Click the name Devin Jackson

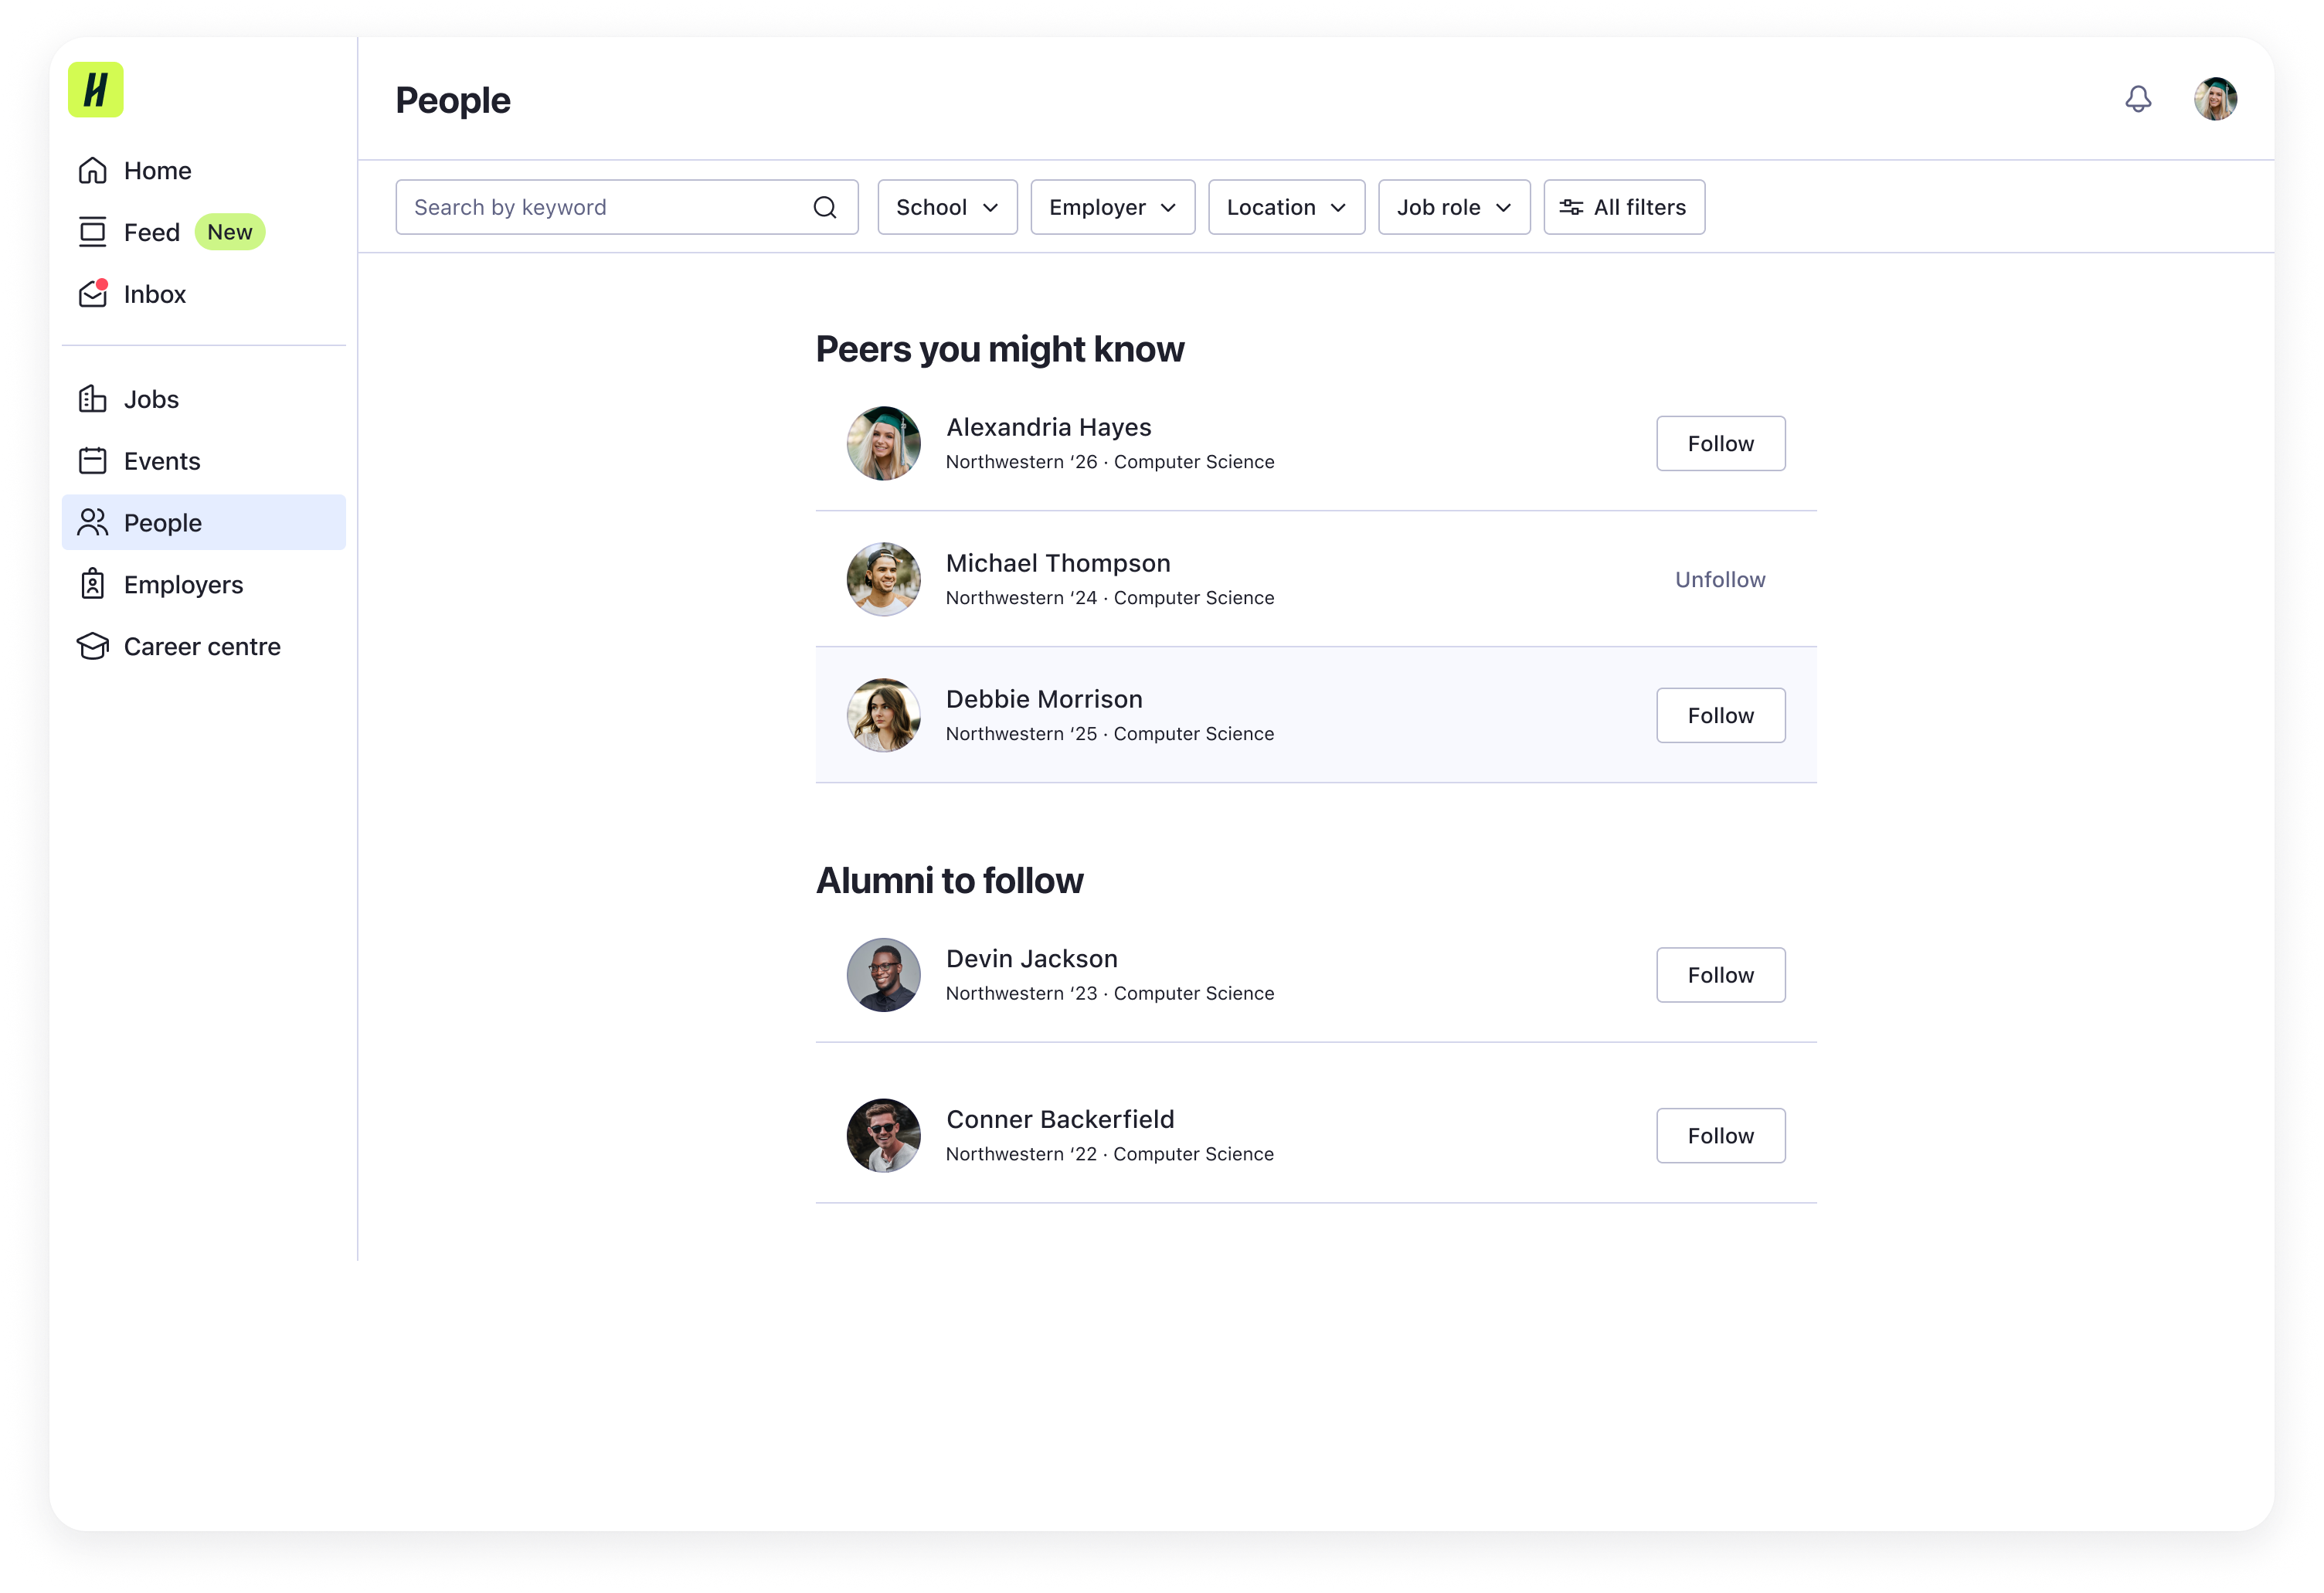click(x=1032, y=959)
